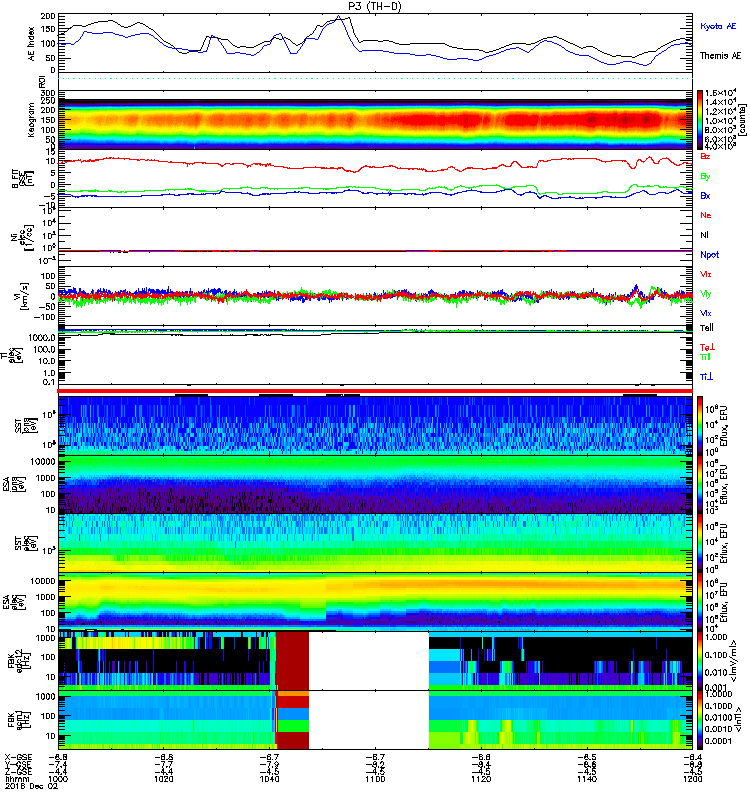750x800 pixels.
Task: Select the Themis AE legend label
Action: click(720, 56)
